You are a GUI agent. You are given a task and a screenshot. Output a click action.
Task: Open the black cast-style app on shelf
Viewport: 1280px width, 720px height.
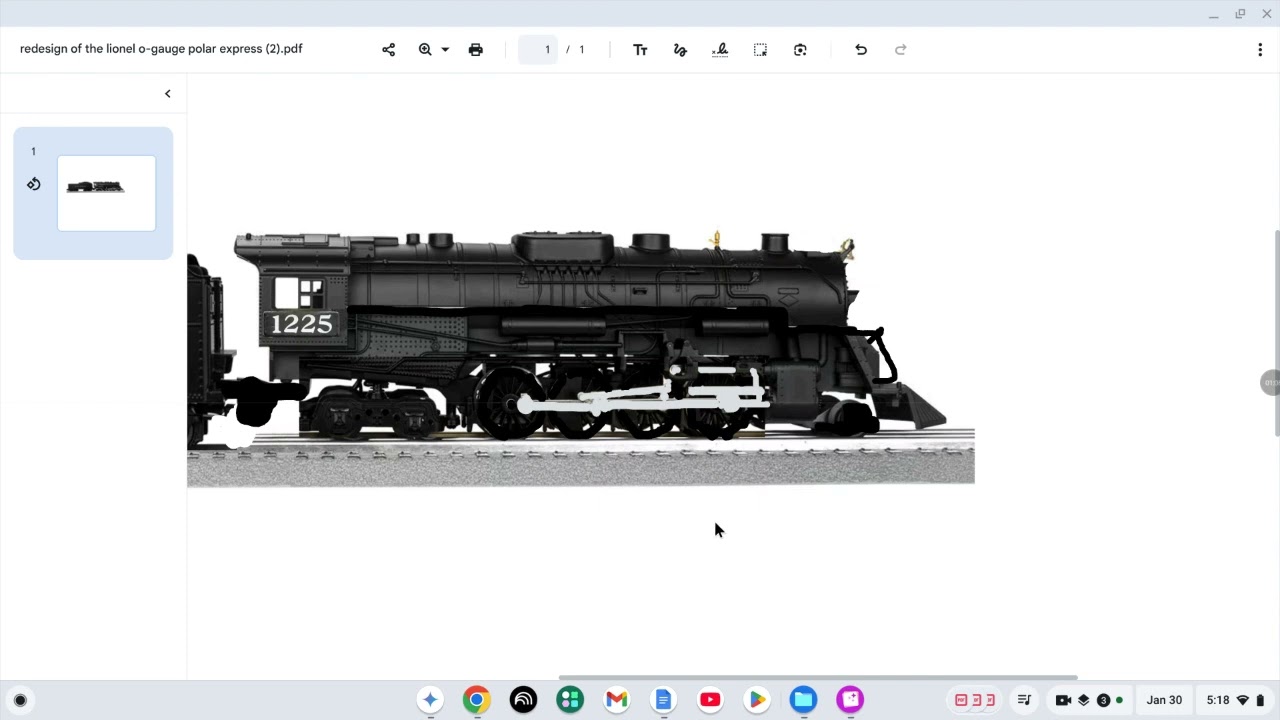523,700
